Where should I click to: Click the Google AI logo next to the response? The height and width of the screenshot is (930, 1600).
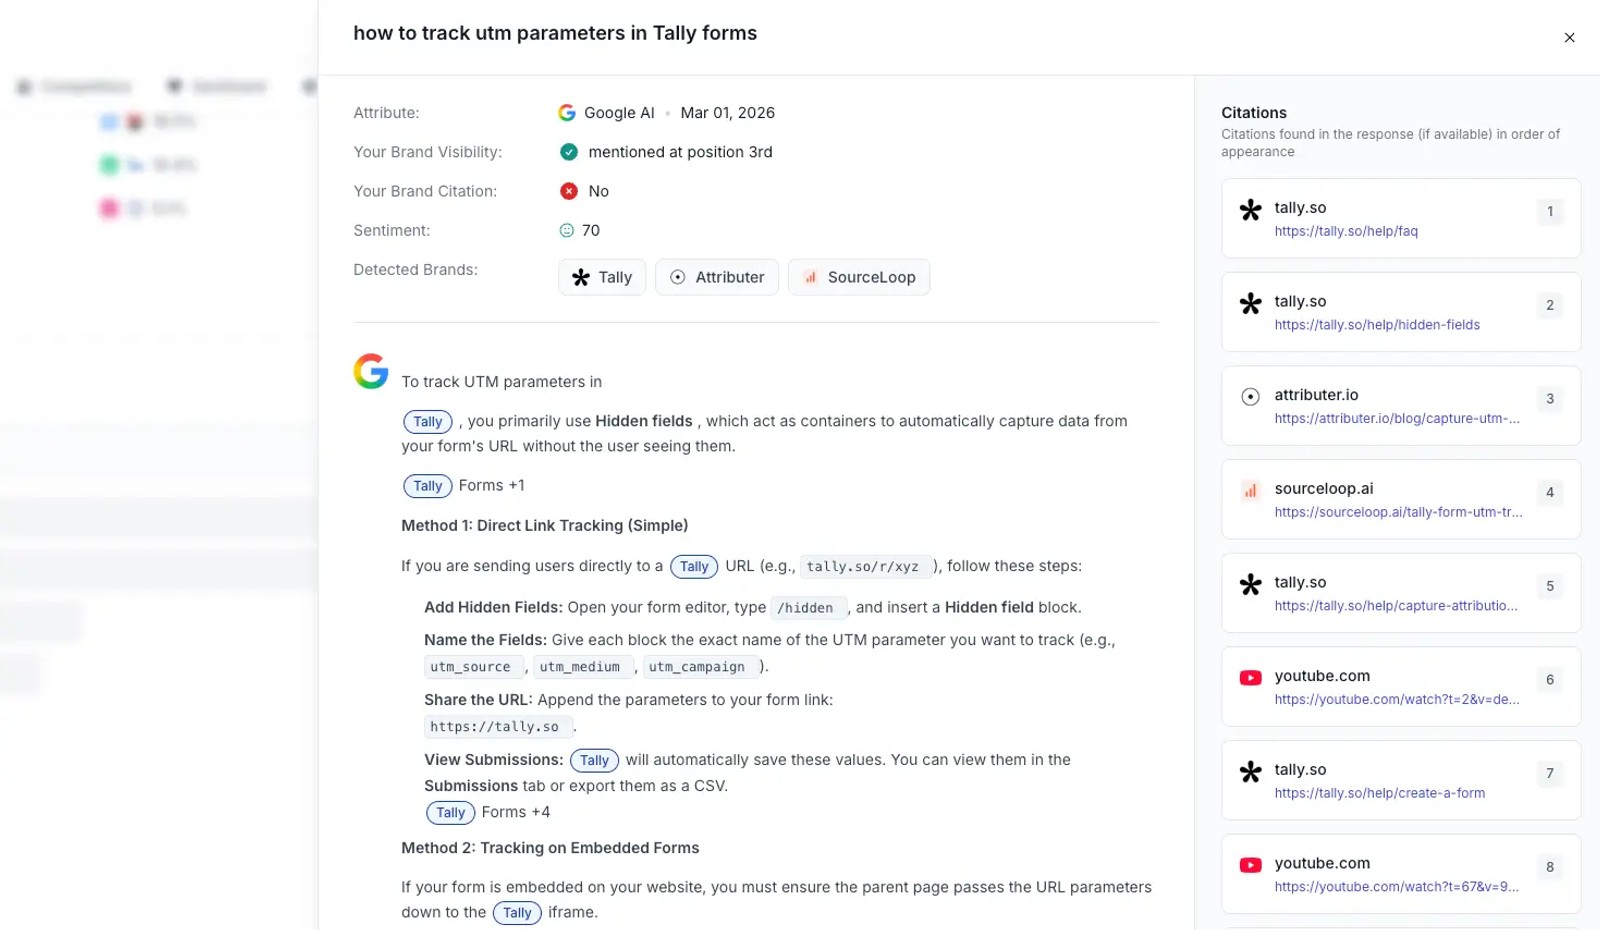(x=371, y=372)
